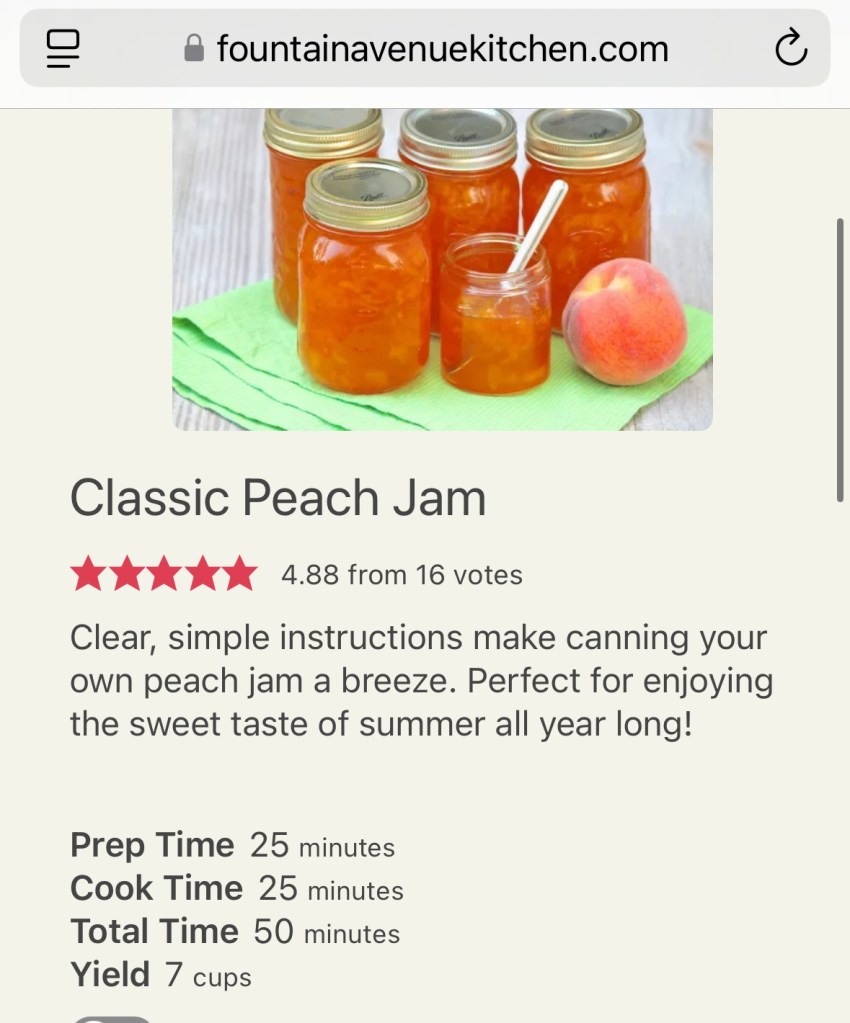The width and height of the screenshot is (850, 1023).
Task: Click the Classic Peach Jam heading
Action: (278, 498)
